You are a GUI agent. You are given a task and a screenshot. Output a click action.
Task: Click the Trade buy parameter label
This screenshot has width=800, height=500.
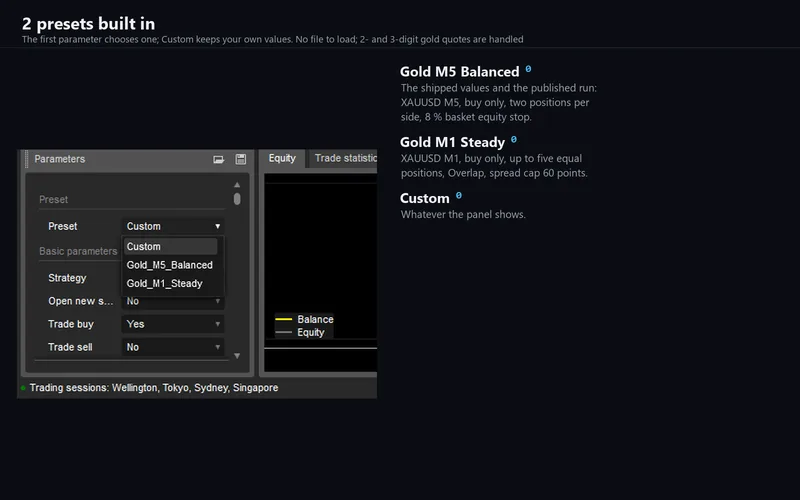click(71, 324)
